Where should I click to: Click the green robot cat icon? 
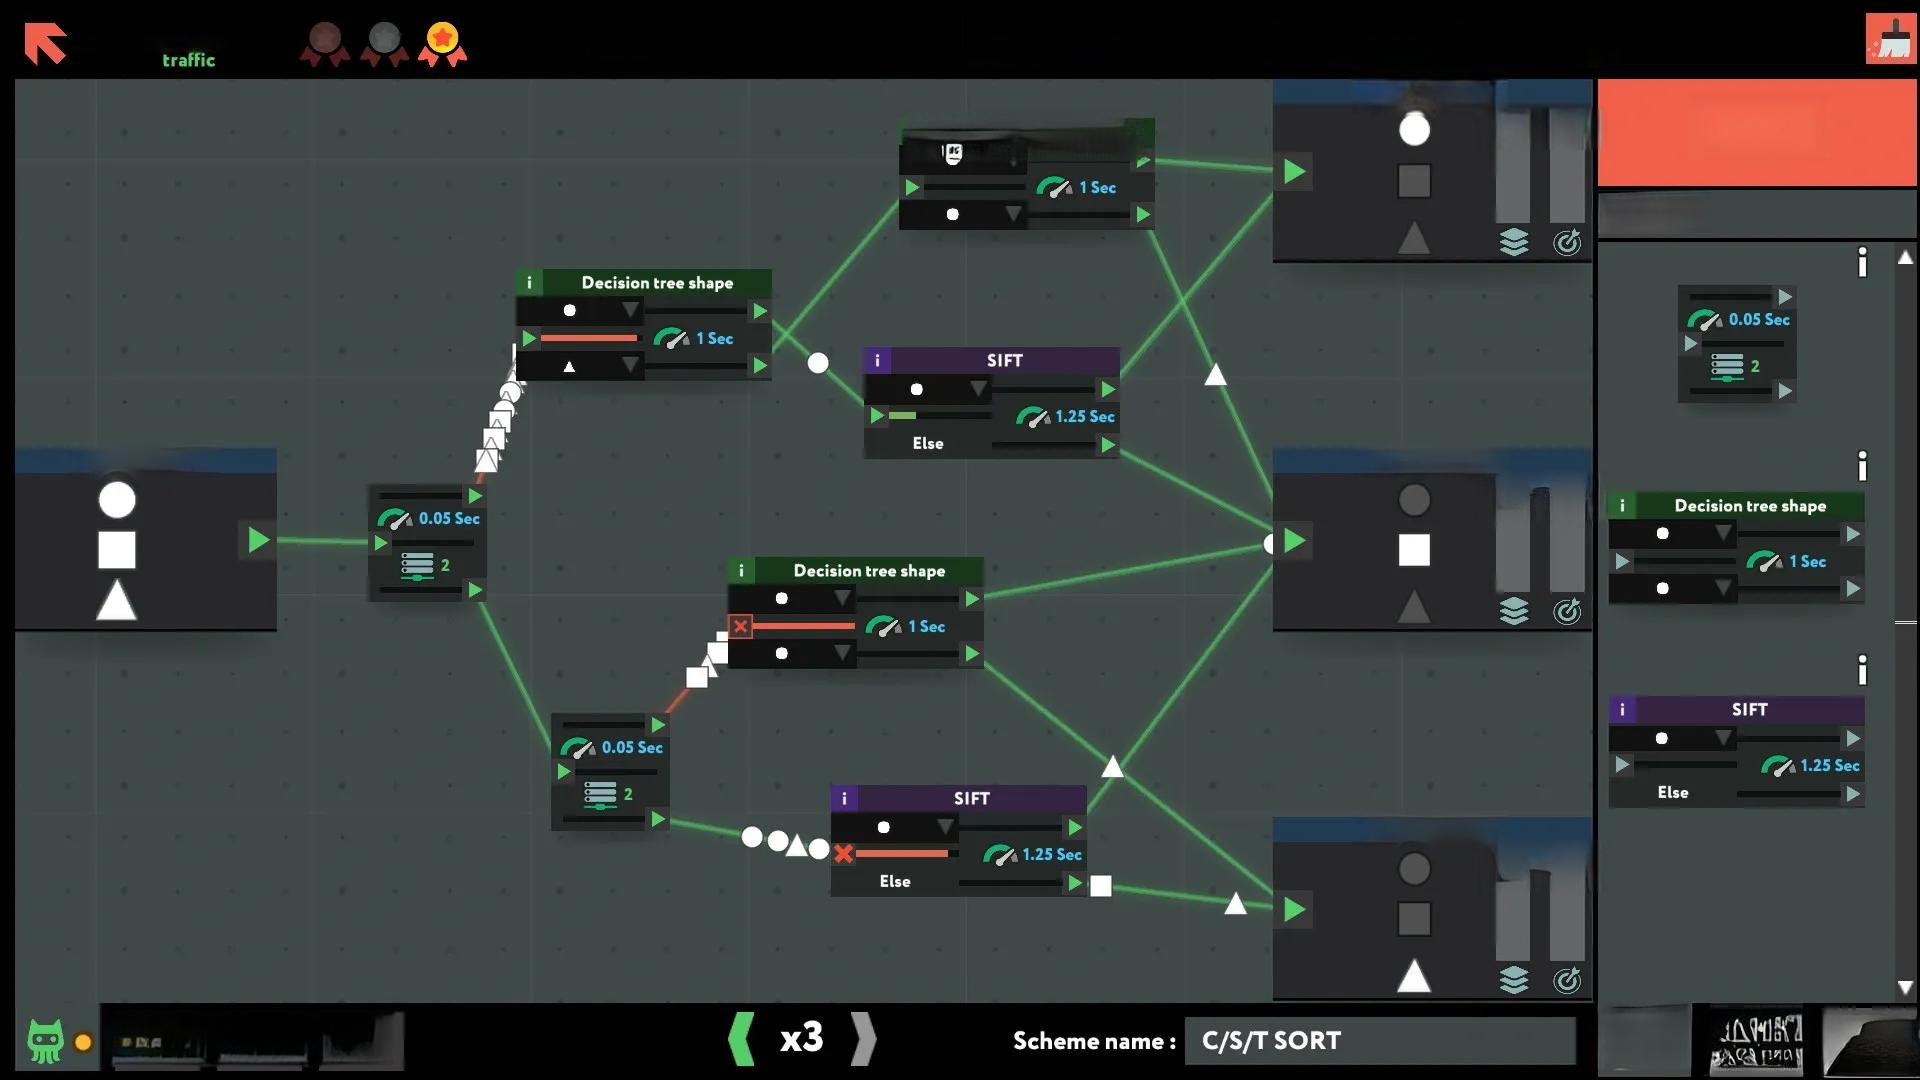point(45,1040)
